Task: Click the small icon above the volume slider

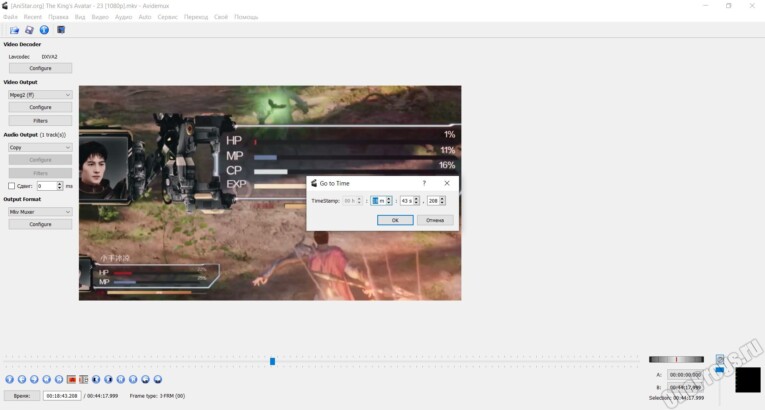Action: coord(720,359)
